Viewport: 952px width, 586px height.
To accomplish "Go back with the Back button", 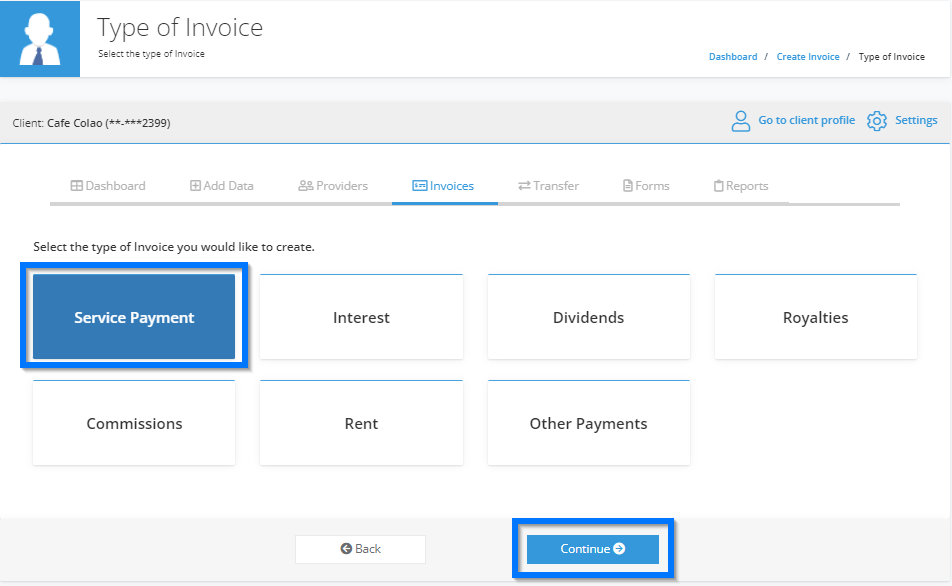I will (361, 549).
